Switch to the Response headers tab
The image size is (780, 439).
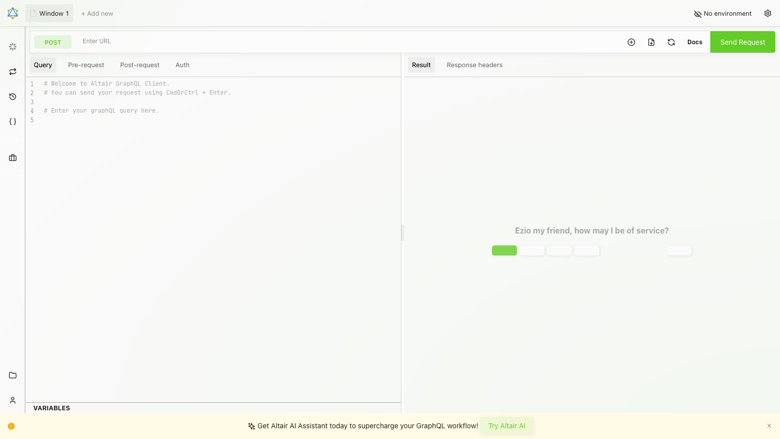point(474,65)
